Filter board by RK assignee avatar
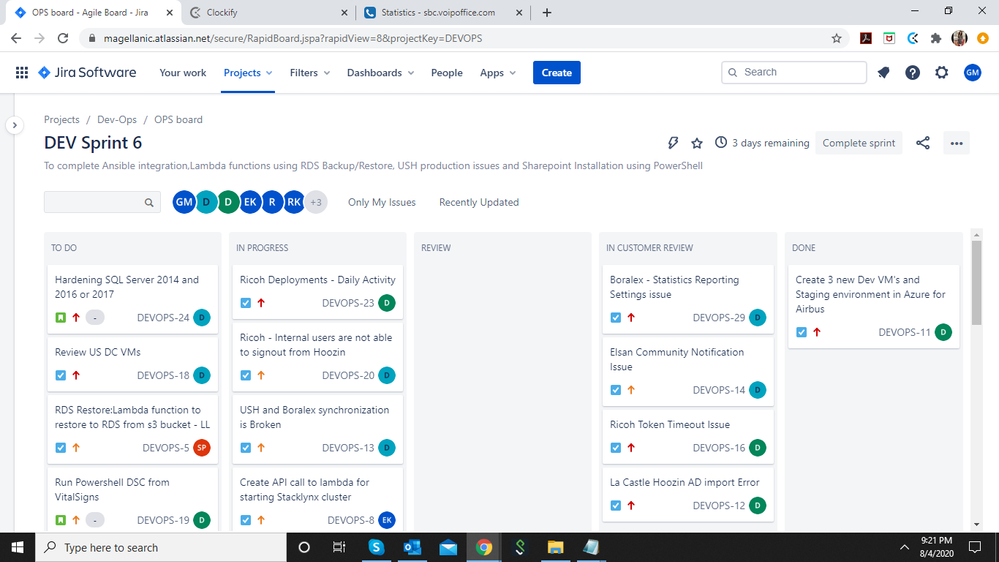The width and height of the screenshot is (999, 562). [x=294, y=202]
